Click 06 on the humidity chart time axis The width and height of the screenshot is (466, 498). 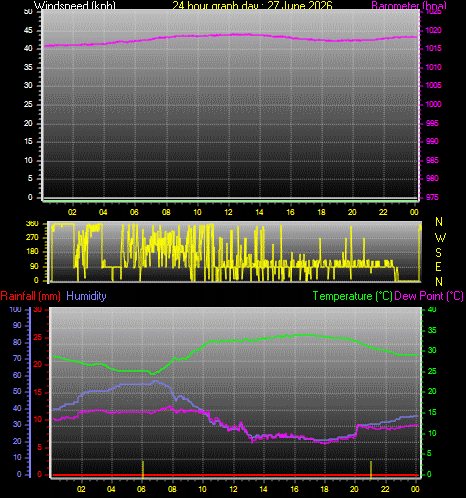pos(141,489)
